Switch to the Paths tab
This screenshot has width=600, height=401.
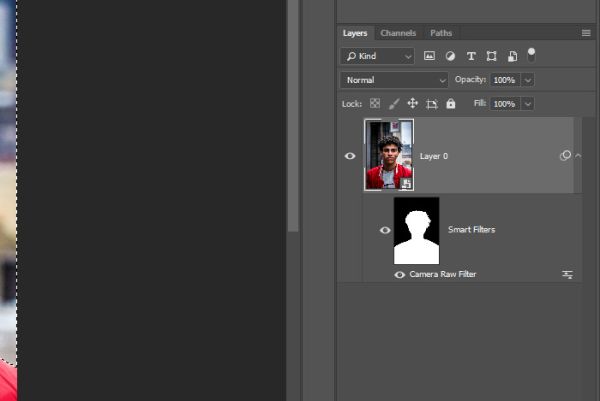pos(441,33)
